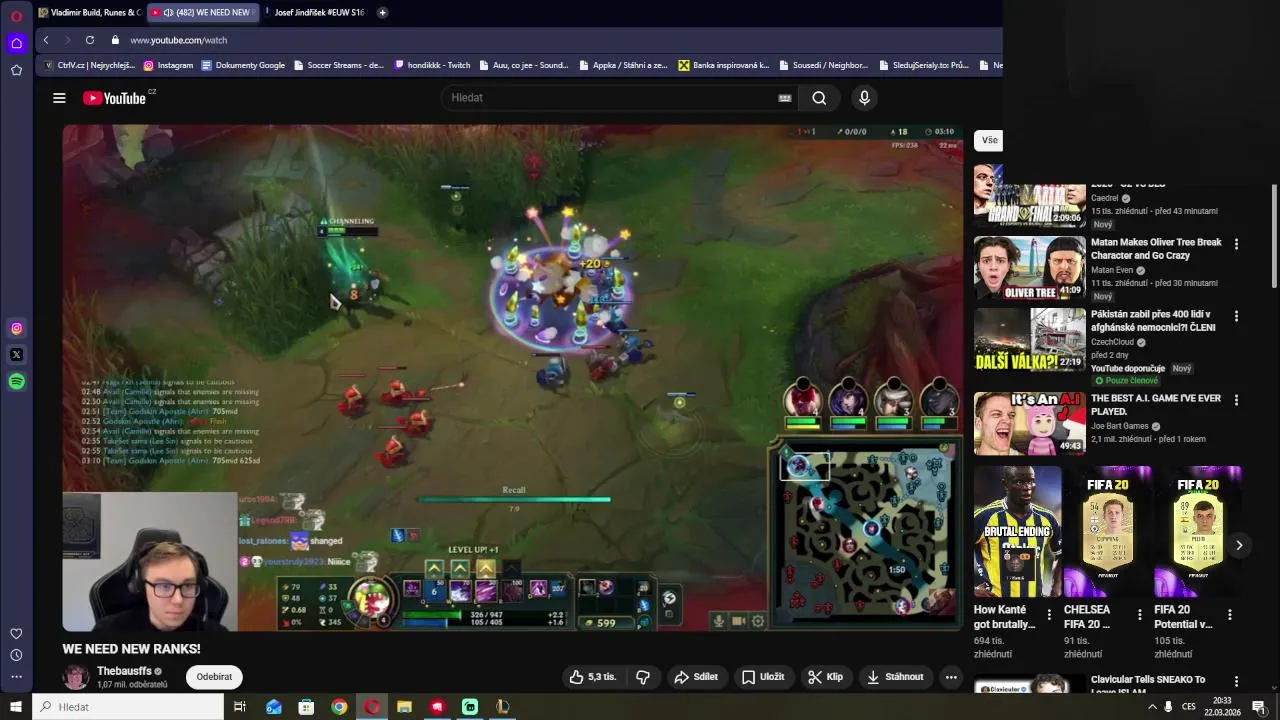This screenshot has height=720, width=1280.
Task: Open League of Legends taskbar icon
Action: (503, 707)
